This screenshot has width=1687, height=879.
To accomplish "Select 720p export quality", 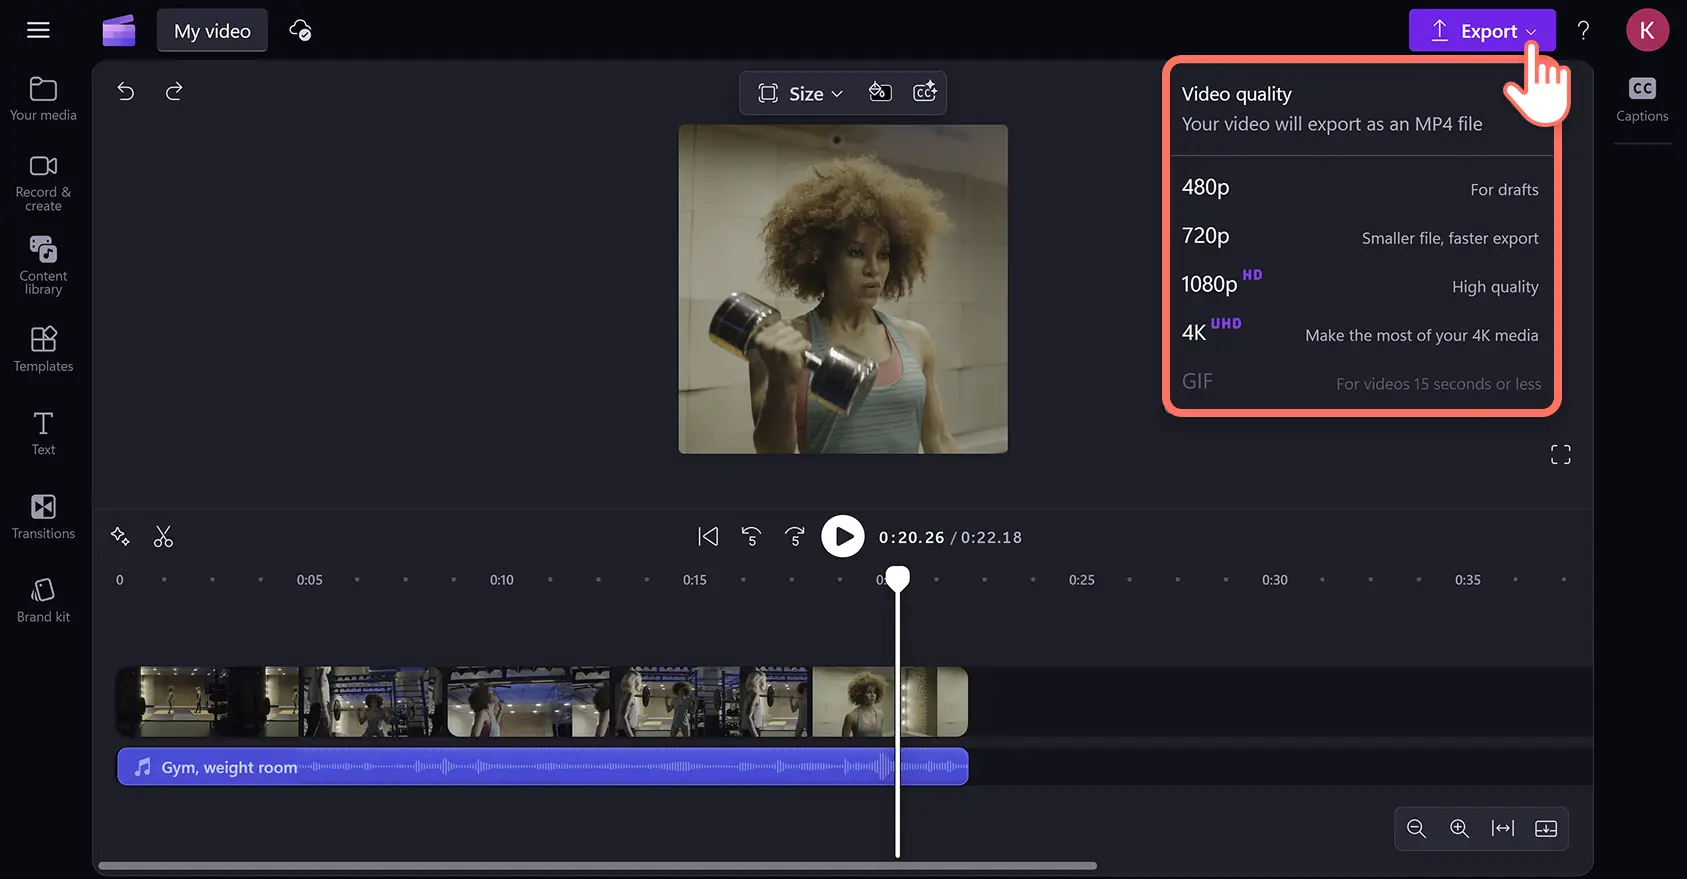I will (1360, 237).
